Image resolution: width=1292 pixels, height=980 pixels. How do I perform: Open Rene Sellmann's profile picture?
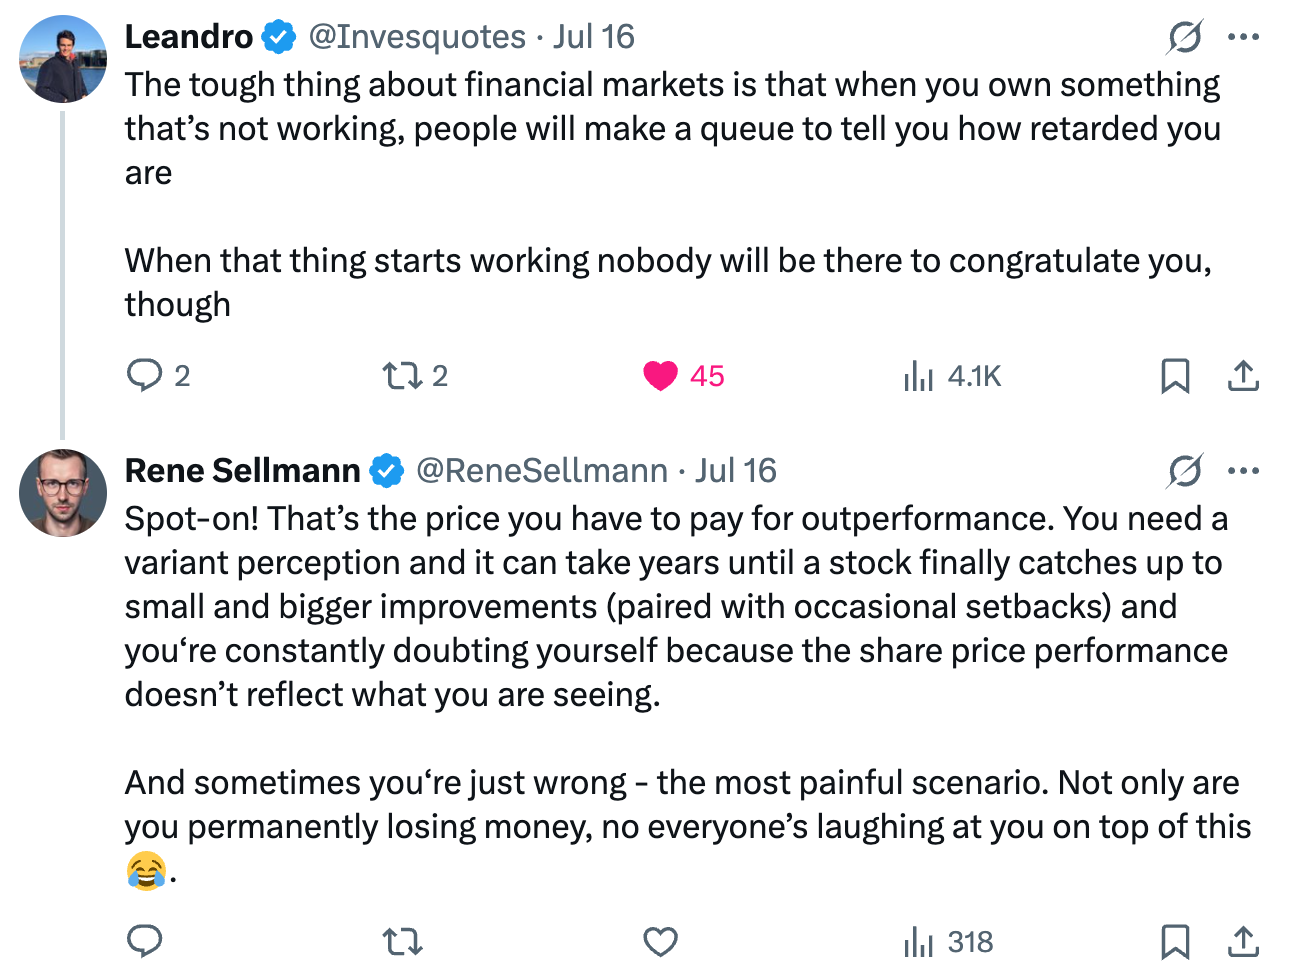click(x=63, y=493)
